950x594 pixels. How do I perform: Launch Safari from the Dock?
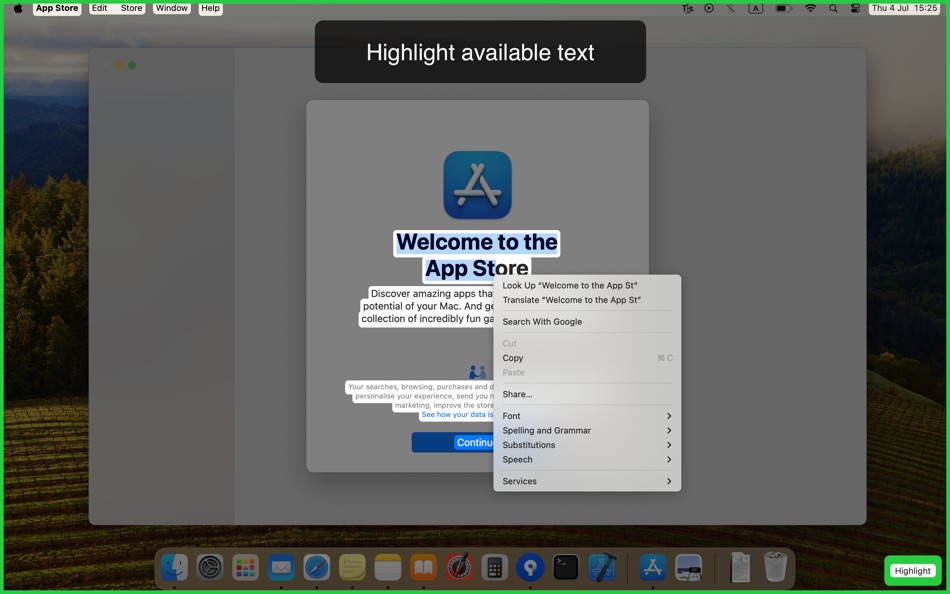(316, 568)
